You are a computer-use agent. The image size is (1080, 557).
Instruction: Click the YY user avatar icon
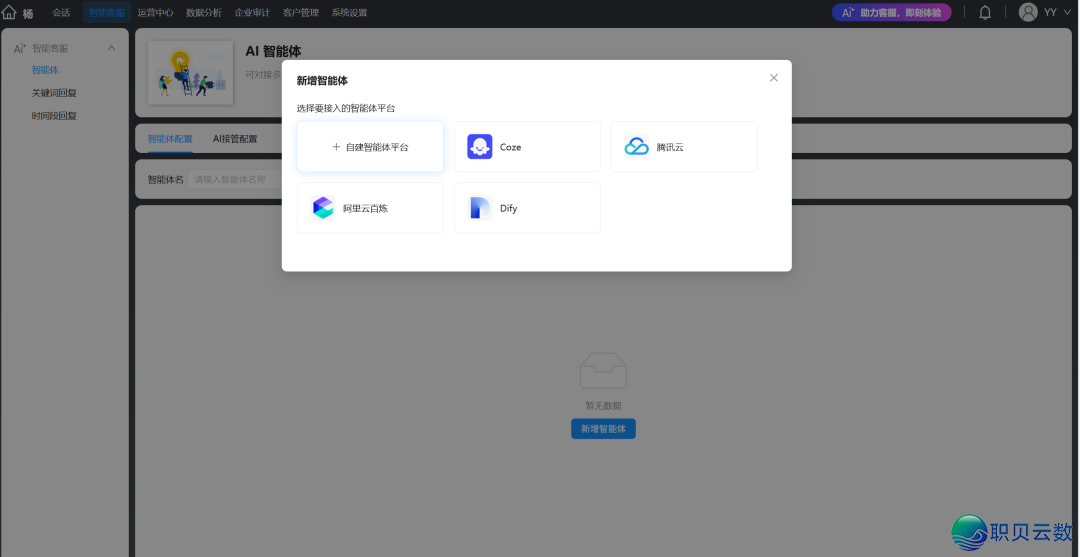[1028, 12]
